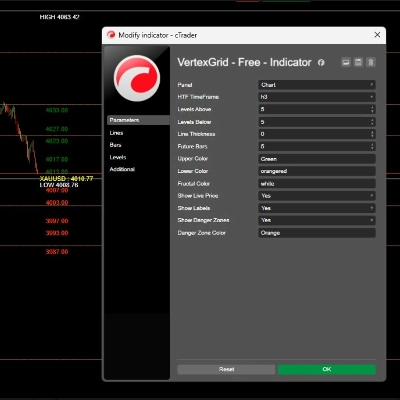
Task: Click the LOW price label on chart
Action: coord(59,185)
